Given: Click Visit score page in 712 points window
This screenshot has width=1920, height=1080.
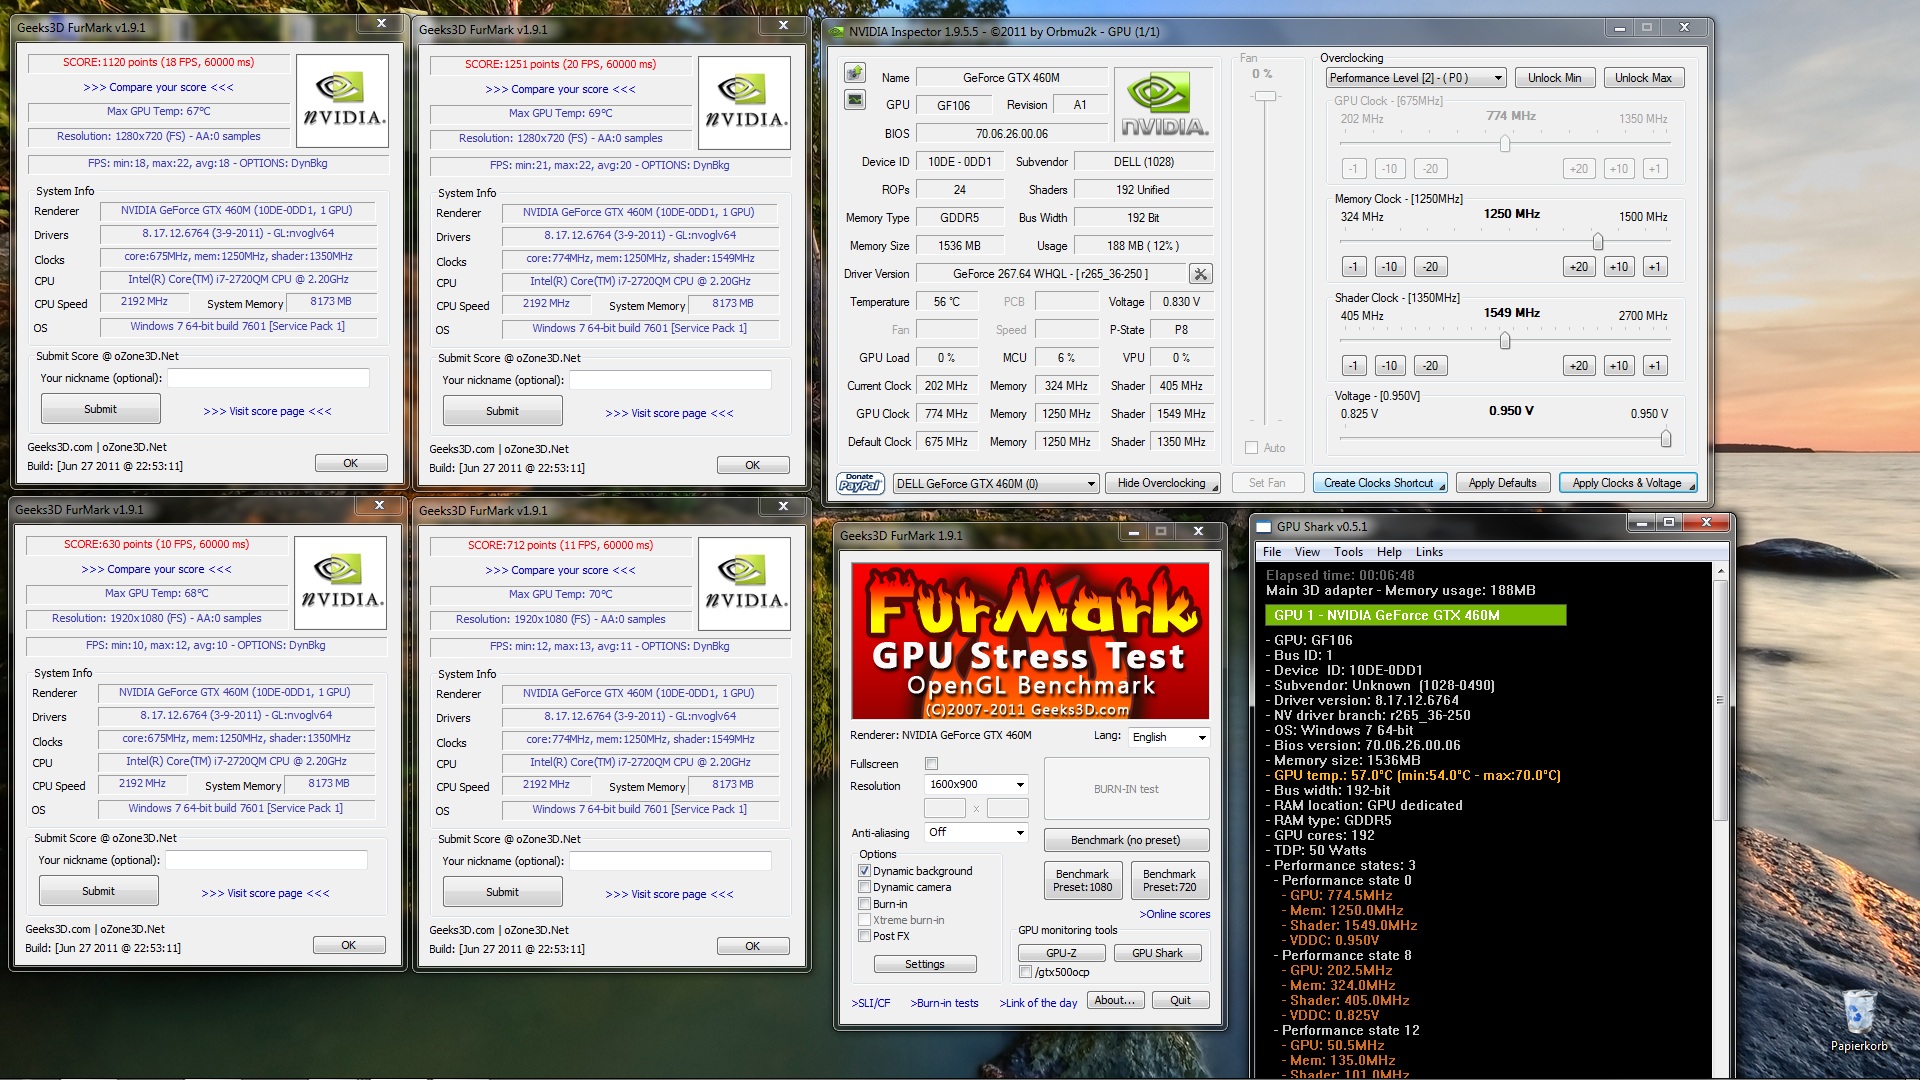Looking at the screenshot, I should (x=669, y=894).
